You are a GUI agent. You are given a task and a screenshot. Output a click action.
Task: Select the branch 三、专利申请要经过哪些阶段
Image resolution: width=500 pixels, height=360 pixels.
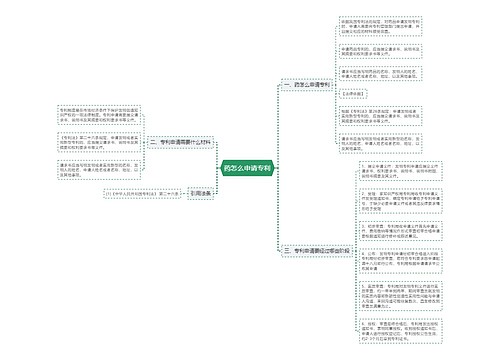pyautogui.click(x=317, y=251)
